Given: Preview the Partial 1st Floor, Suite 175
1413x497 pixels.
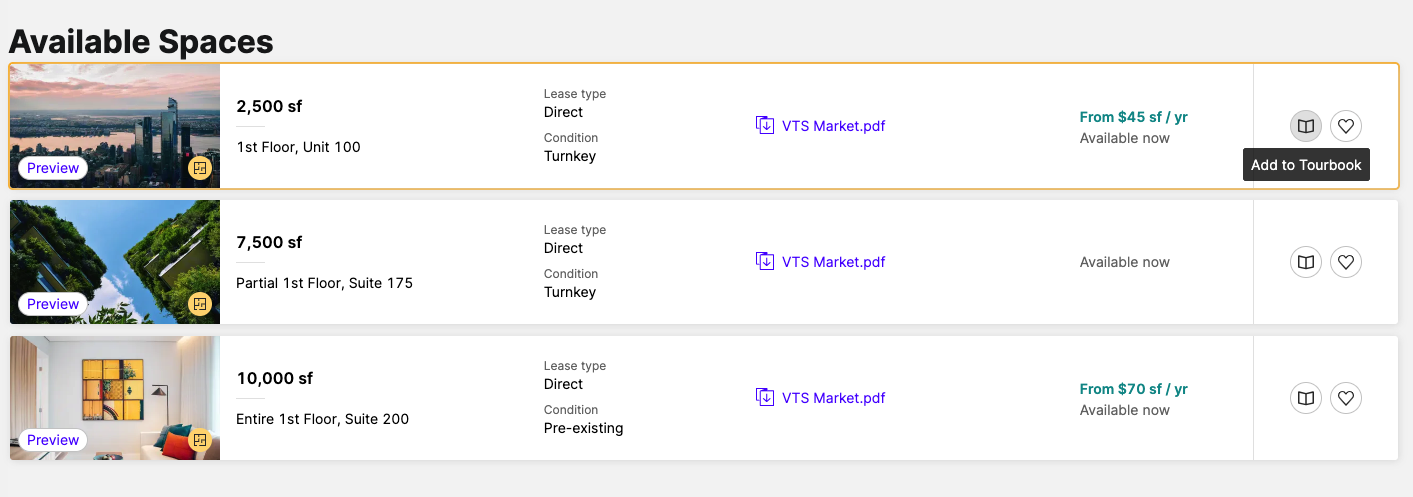Looking at the screenshot, I should 53,304.
